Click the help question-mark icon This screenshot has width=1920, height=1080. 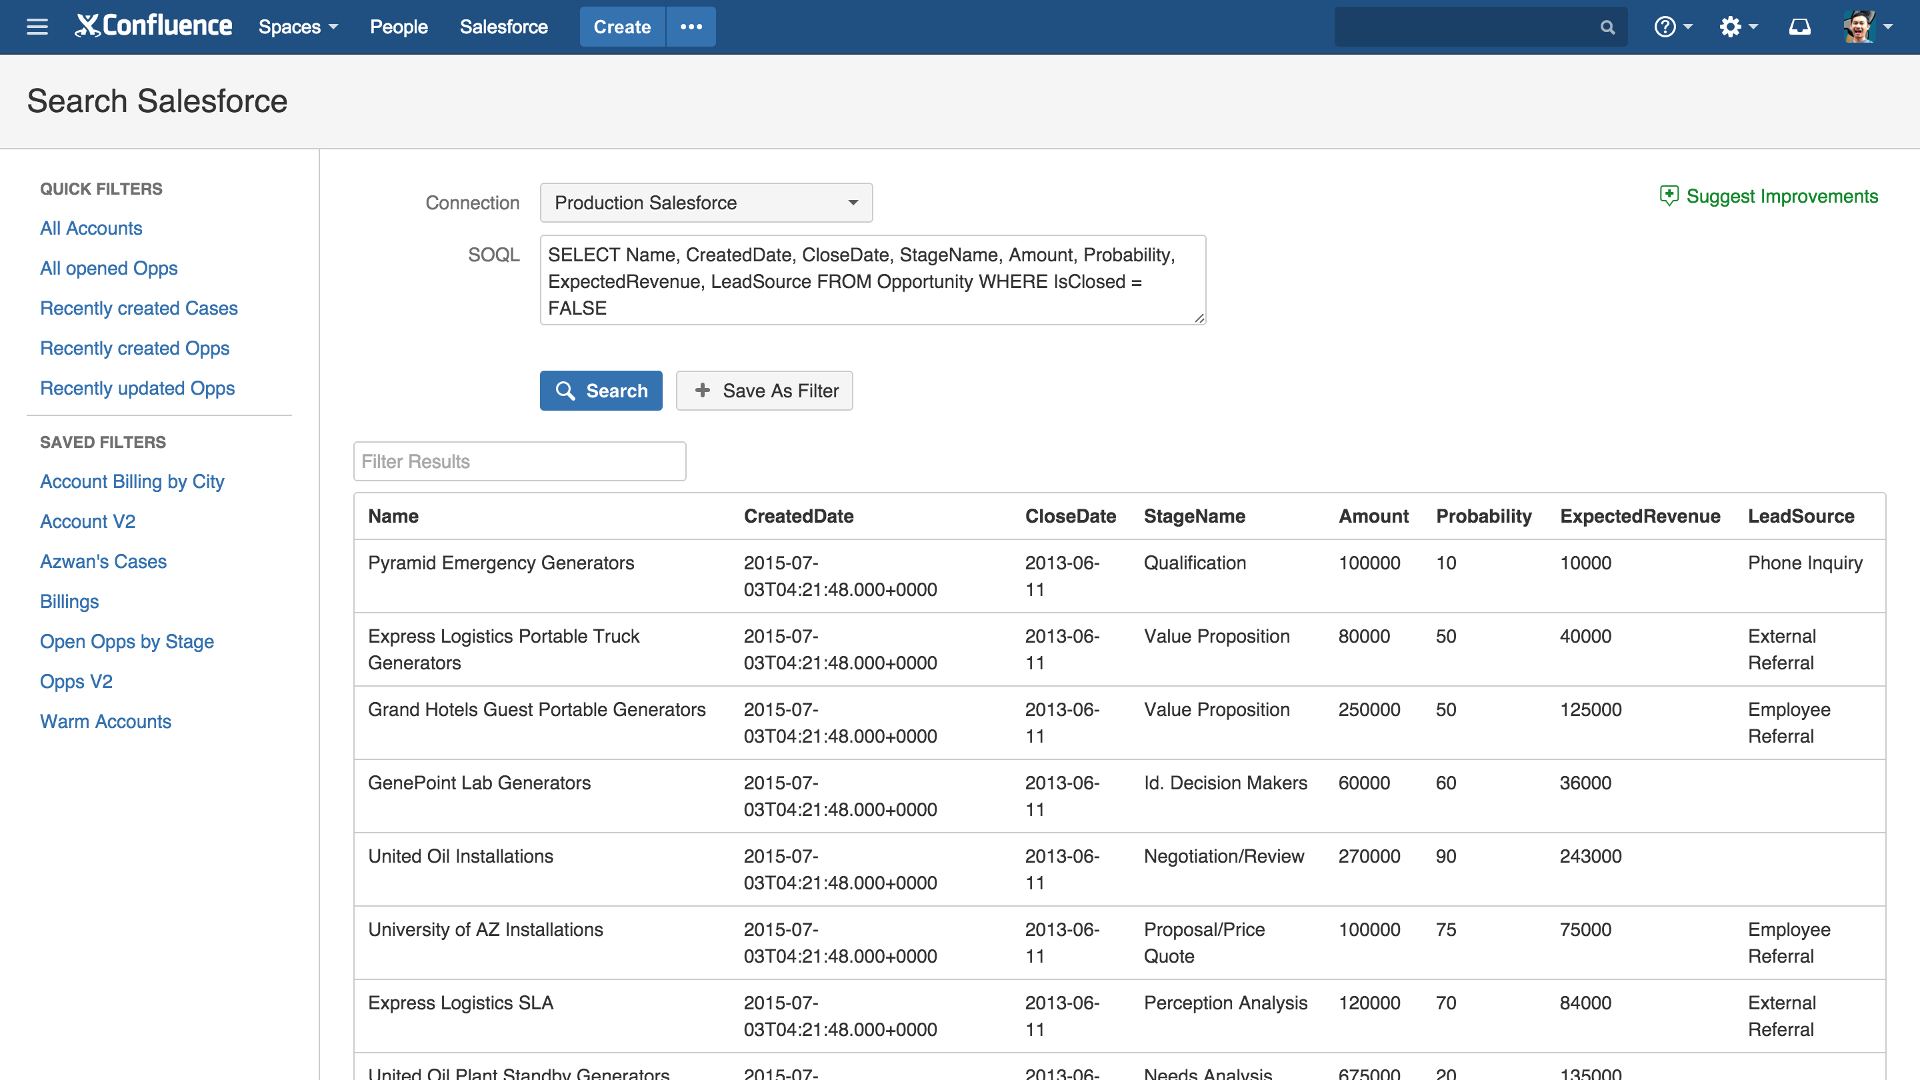coord(1665,27)
